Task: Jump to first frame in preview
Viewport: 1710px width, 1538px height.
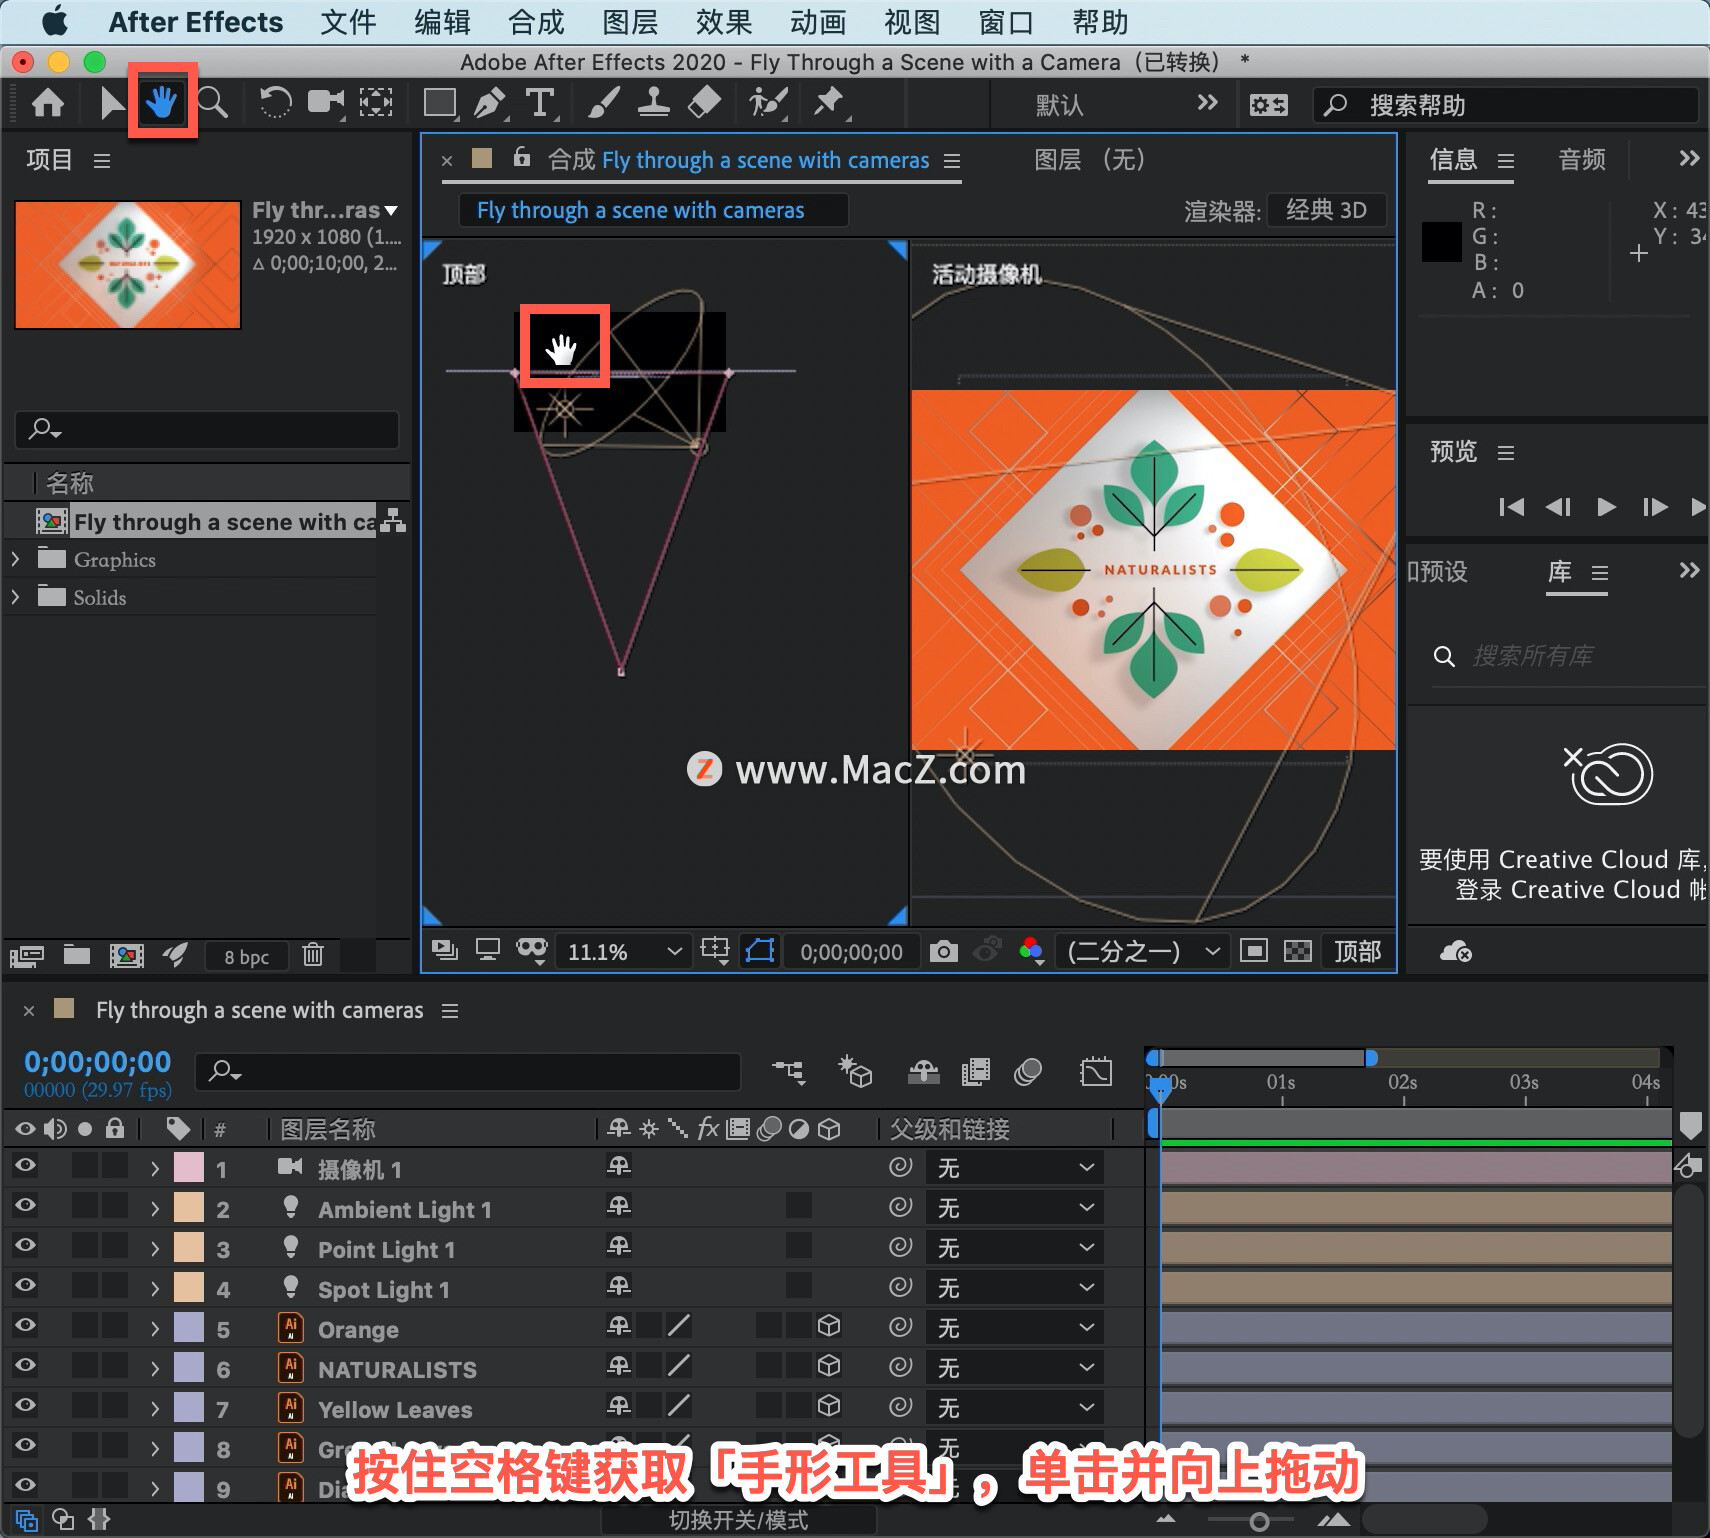Action: coord(1511,507)
